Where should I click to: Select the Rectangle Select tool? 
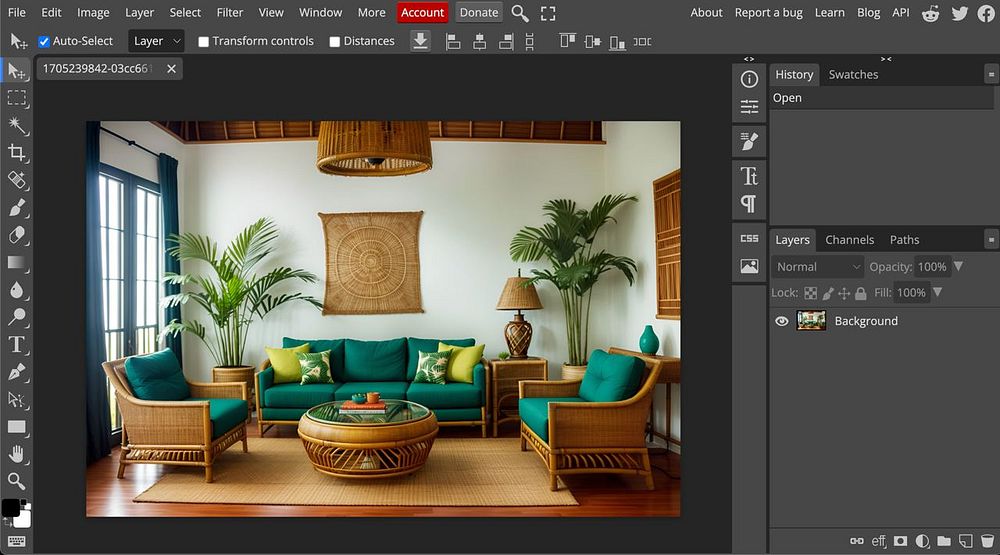pos(17,98)
